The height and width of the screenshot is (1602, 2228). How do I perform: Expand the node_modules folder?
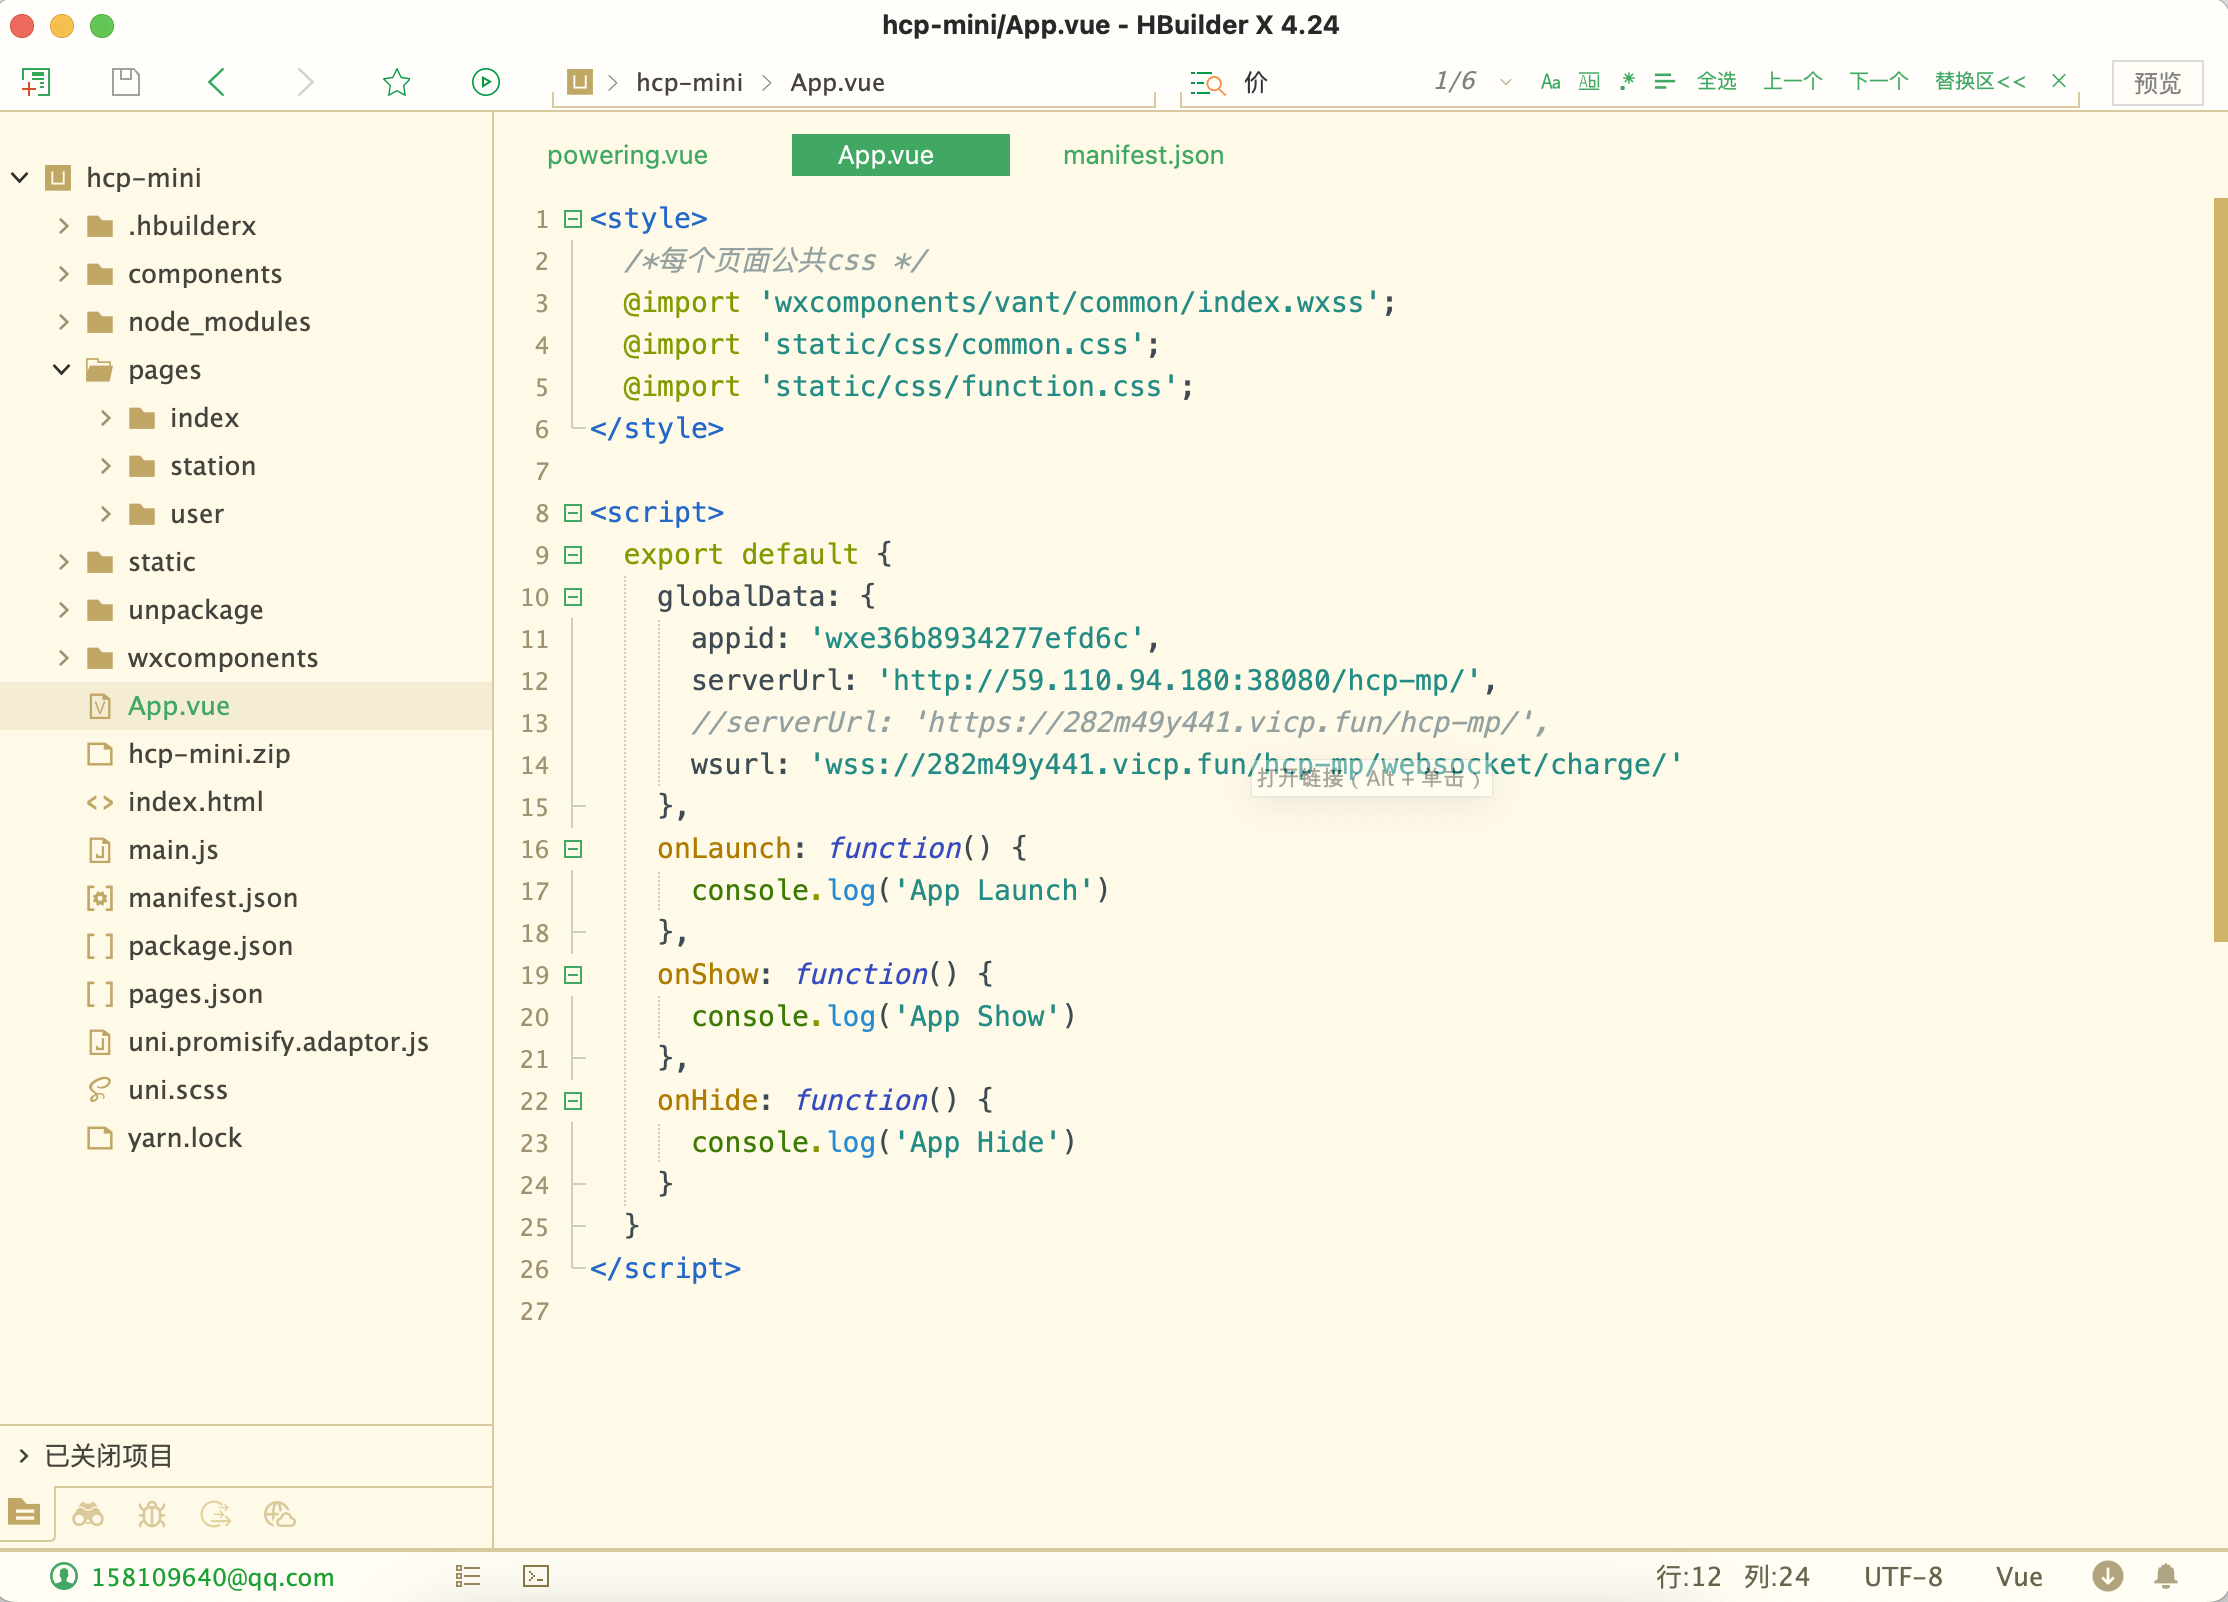(x=63, y=322)
